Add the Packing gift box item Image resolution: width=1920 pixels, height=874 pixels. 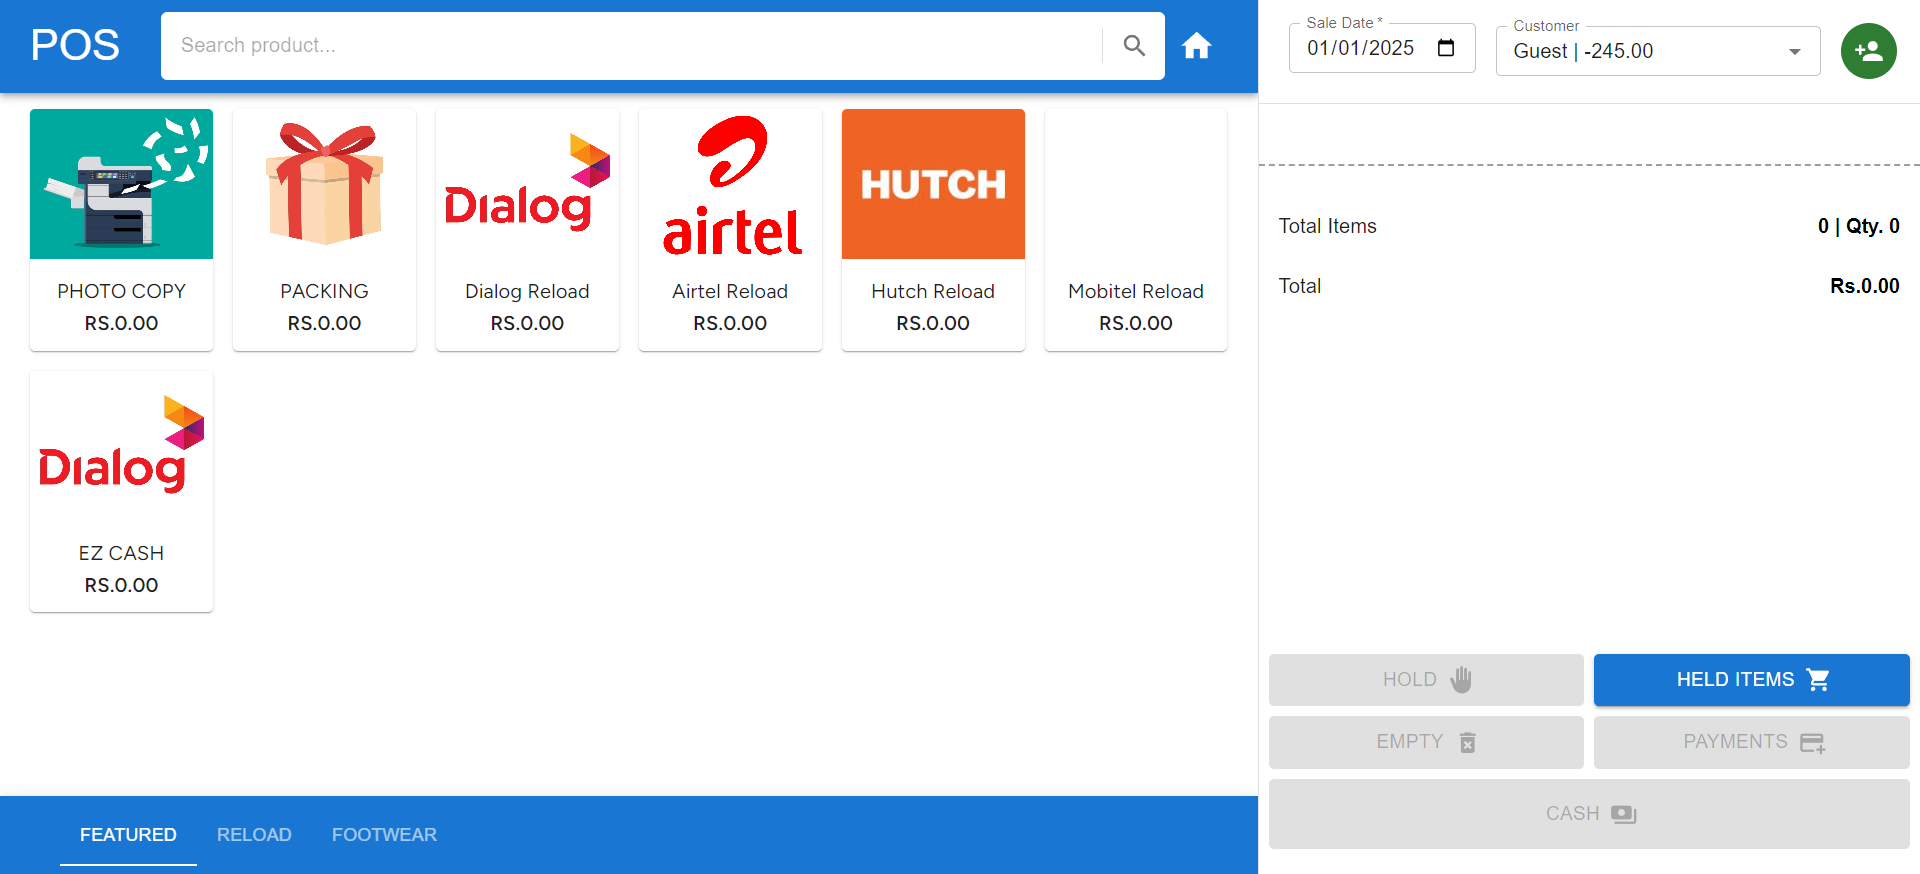(324, 184)
